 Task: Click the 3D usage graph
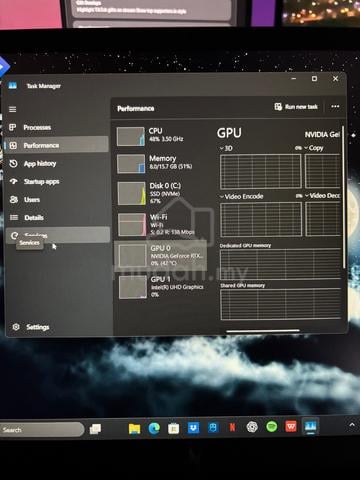(x=261, y=172)
